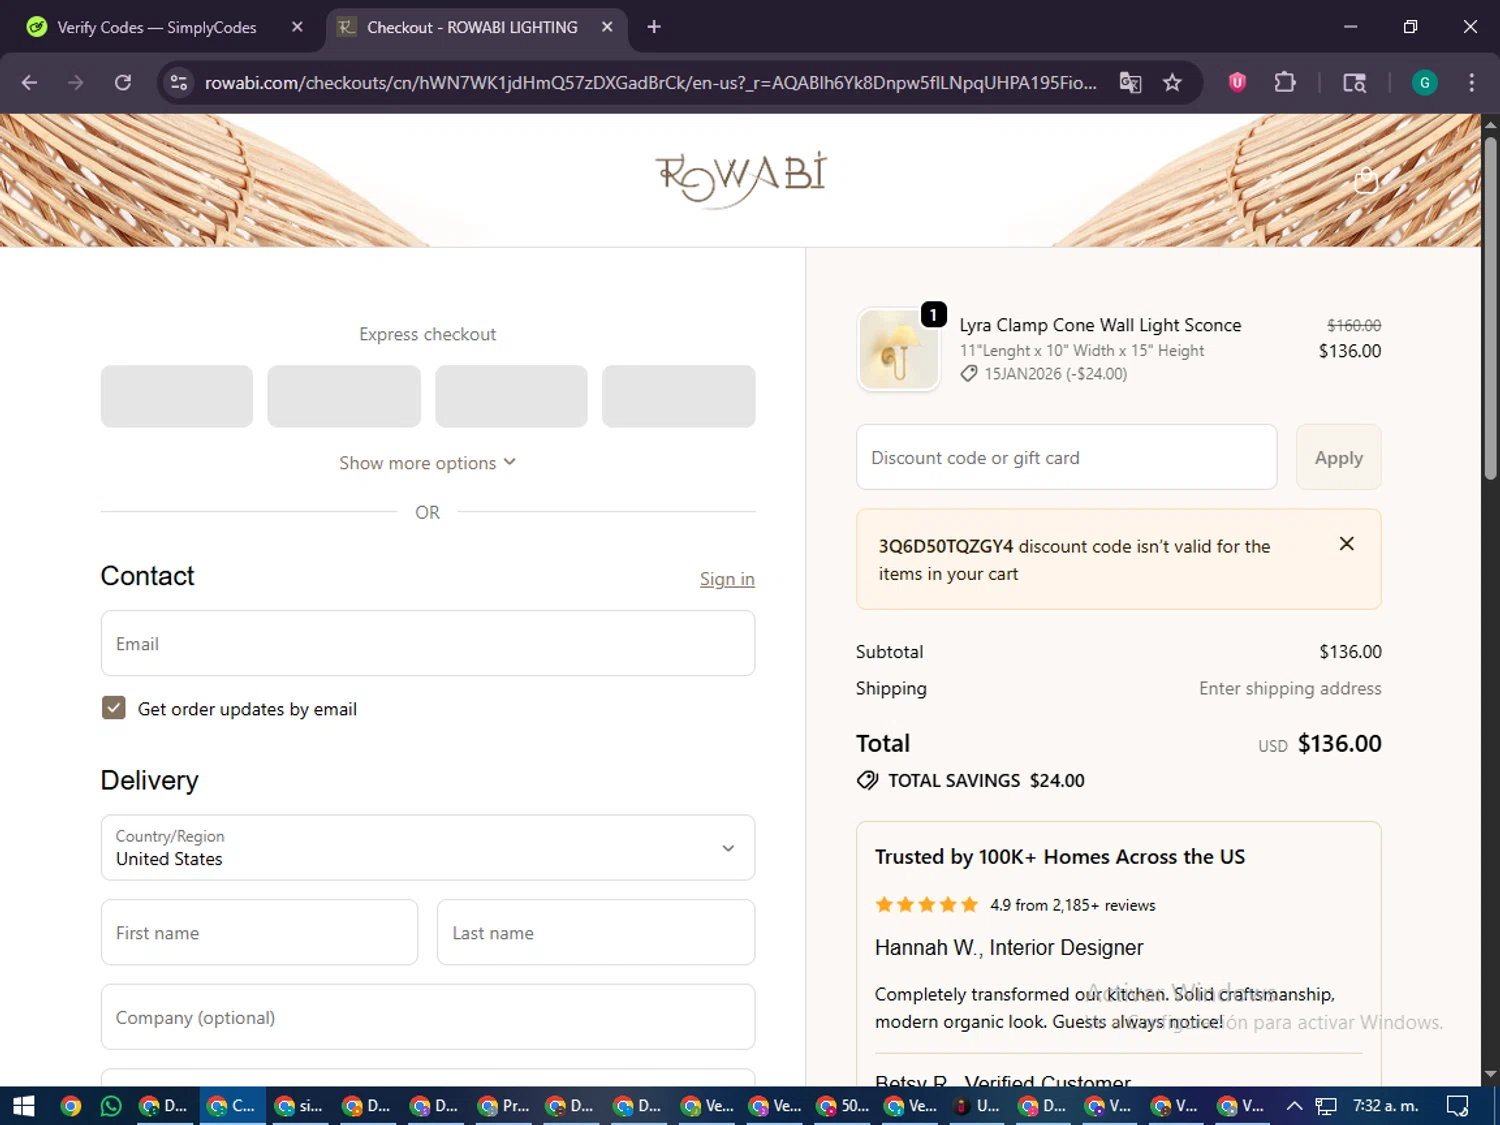Click the Lyra Clamp Cone sconce thumbnail
The image size is (1500, 1125).
[898, 349]
